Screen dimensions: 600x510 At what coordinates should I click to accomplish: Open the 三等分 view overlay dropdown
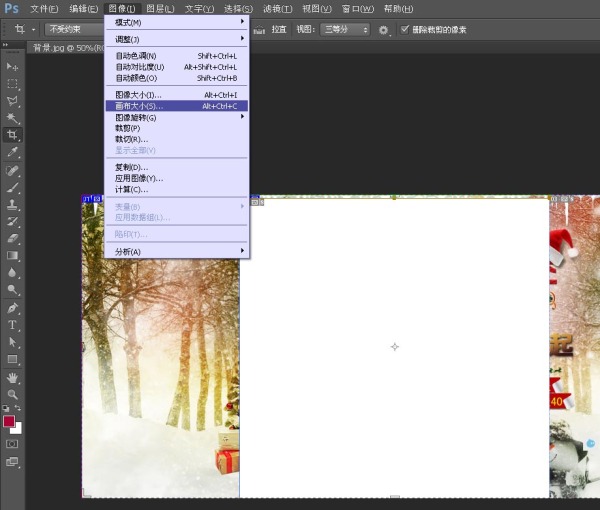[x=345, y=30]
